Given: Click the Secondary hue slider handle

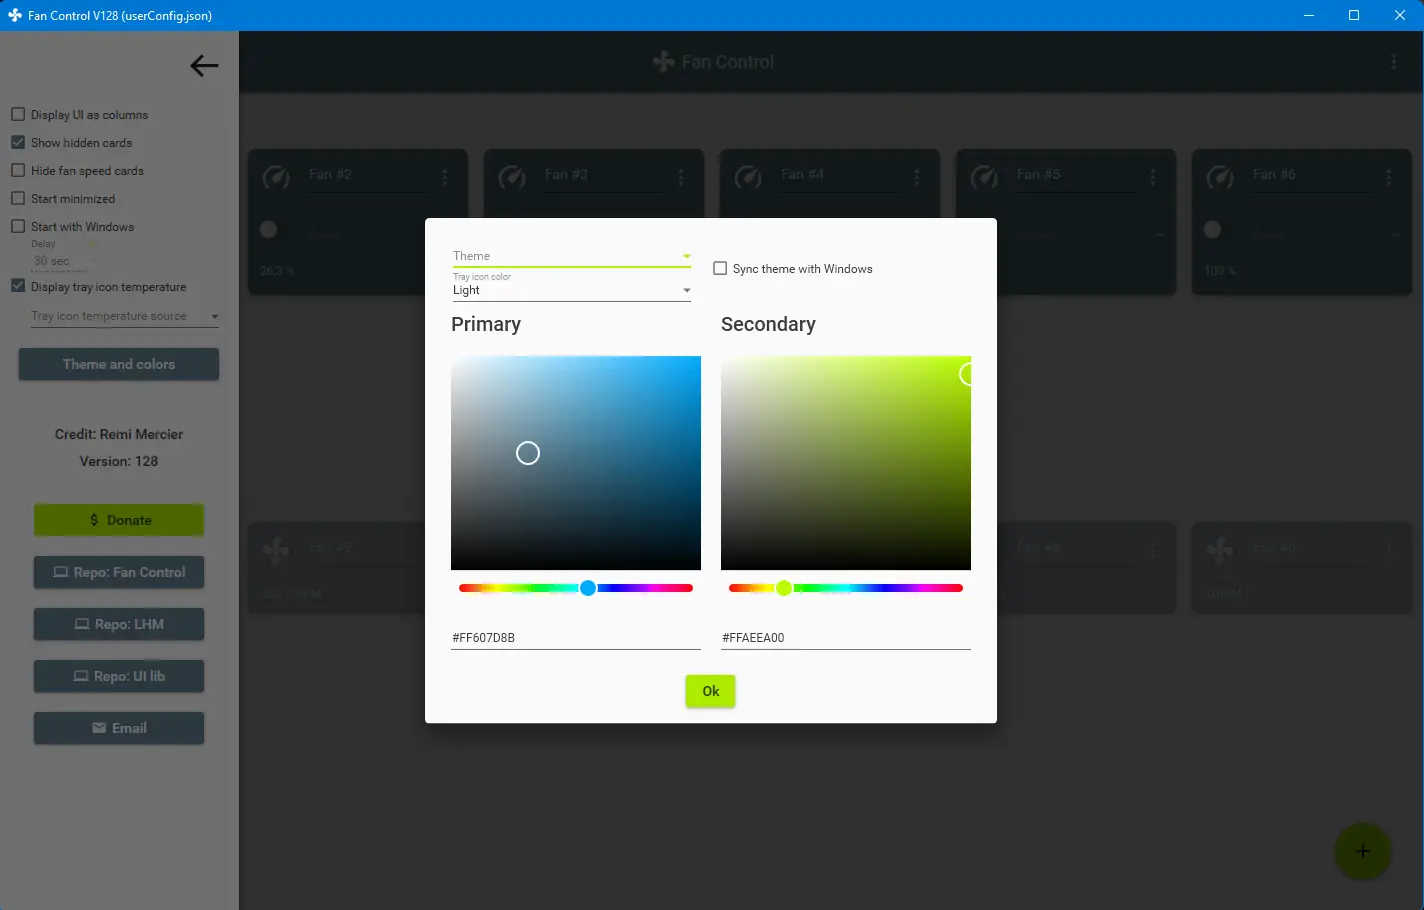Looking at the screenshot, I should (784, 588).
